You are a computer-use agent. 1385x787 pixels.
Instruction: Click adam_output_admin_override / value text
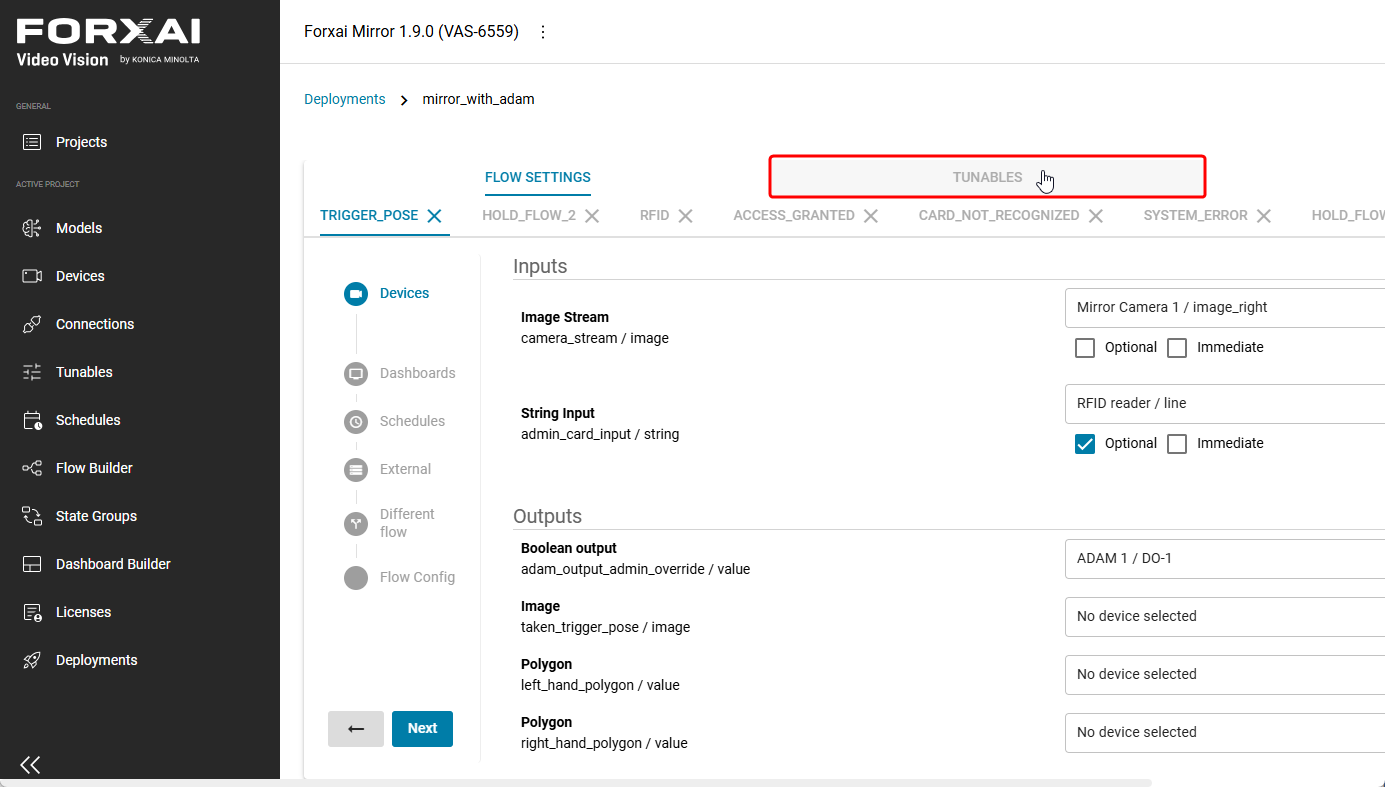635,569
